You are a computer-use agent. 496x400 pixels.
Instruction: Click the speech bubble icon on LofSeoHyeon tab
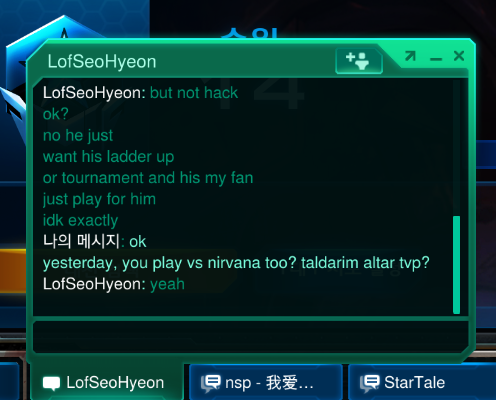(51, 383)
